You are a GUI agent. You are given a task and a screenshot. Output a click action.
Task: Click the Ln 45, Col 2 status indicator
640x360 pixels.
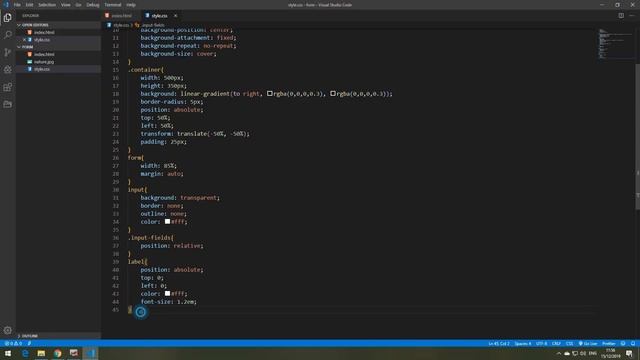[x=499, y=344]
